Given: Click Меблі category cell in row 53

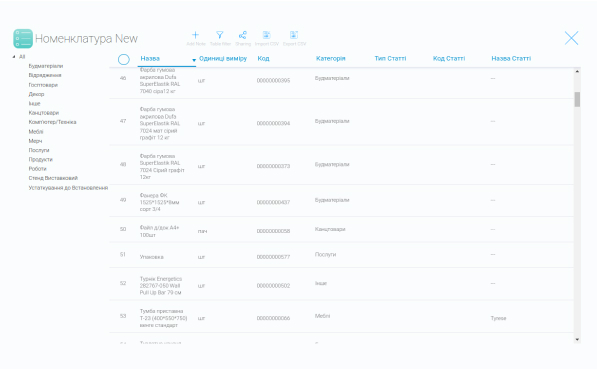Looking at the screenshot, I should tap(322, 316).
